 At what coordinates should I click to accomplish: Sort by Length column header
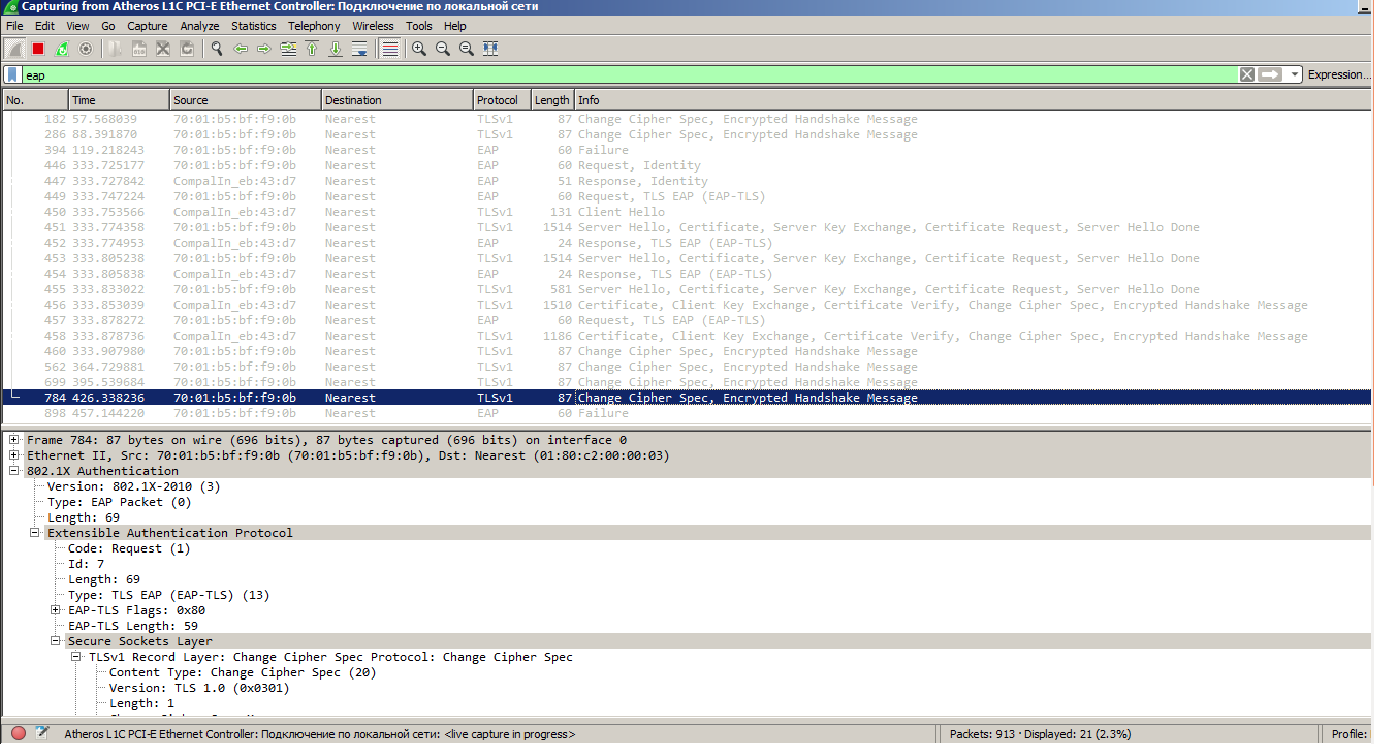tap(552, 100)
